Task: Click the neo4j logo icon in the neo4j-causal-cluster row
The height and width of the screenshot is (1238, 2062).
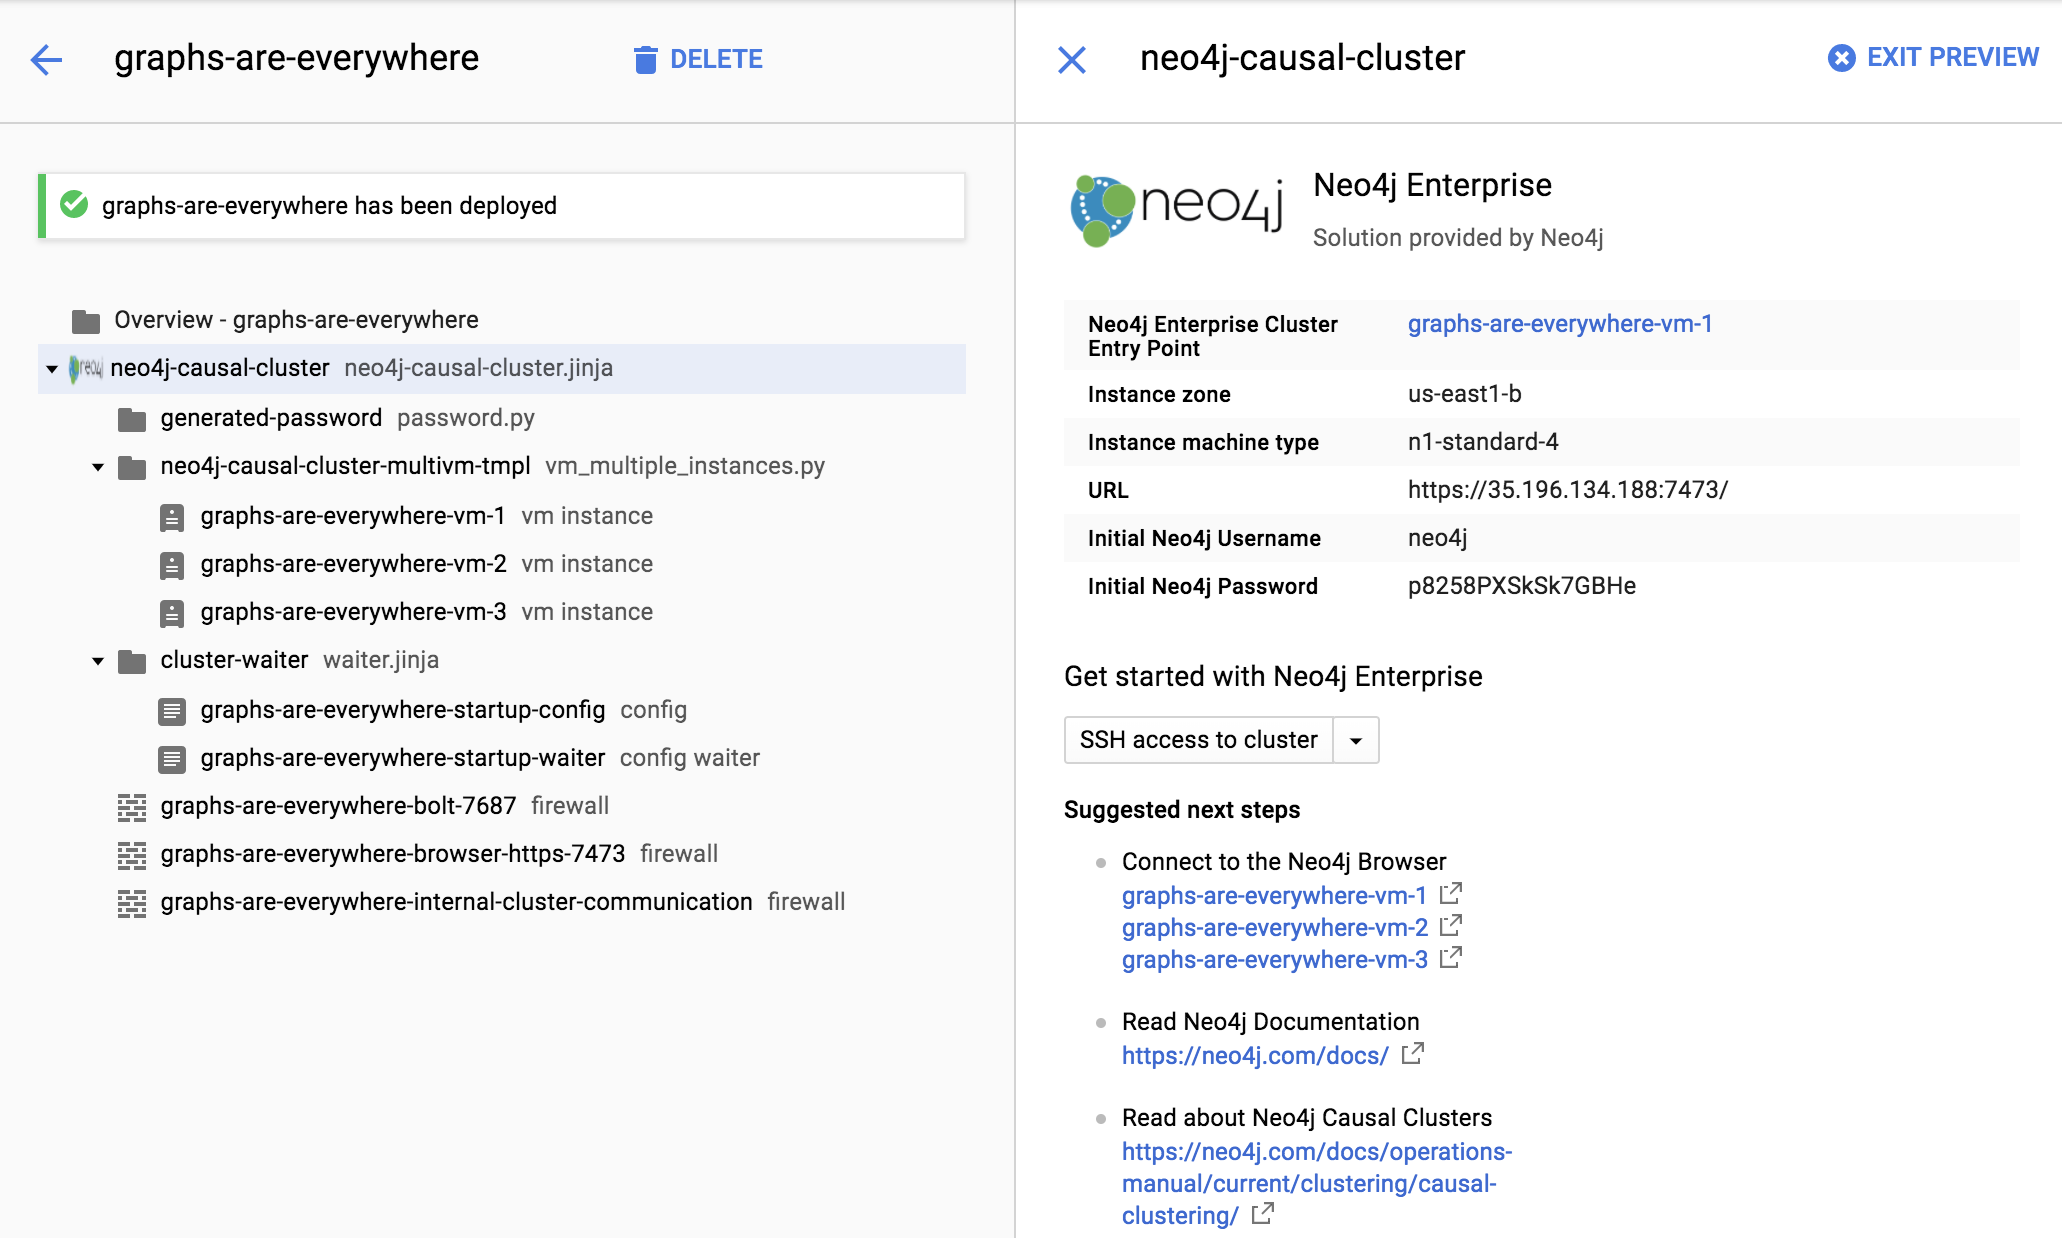Action: [x=86, y=368]
